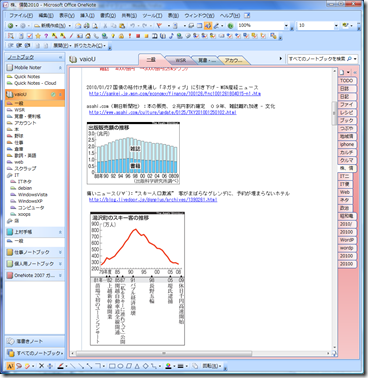Apply the question mark tag
Screen dimensions: 368x378
(x=46, y=36)
